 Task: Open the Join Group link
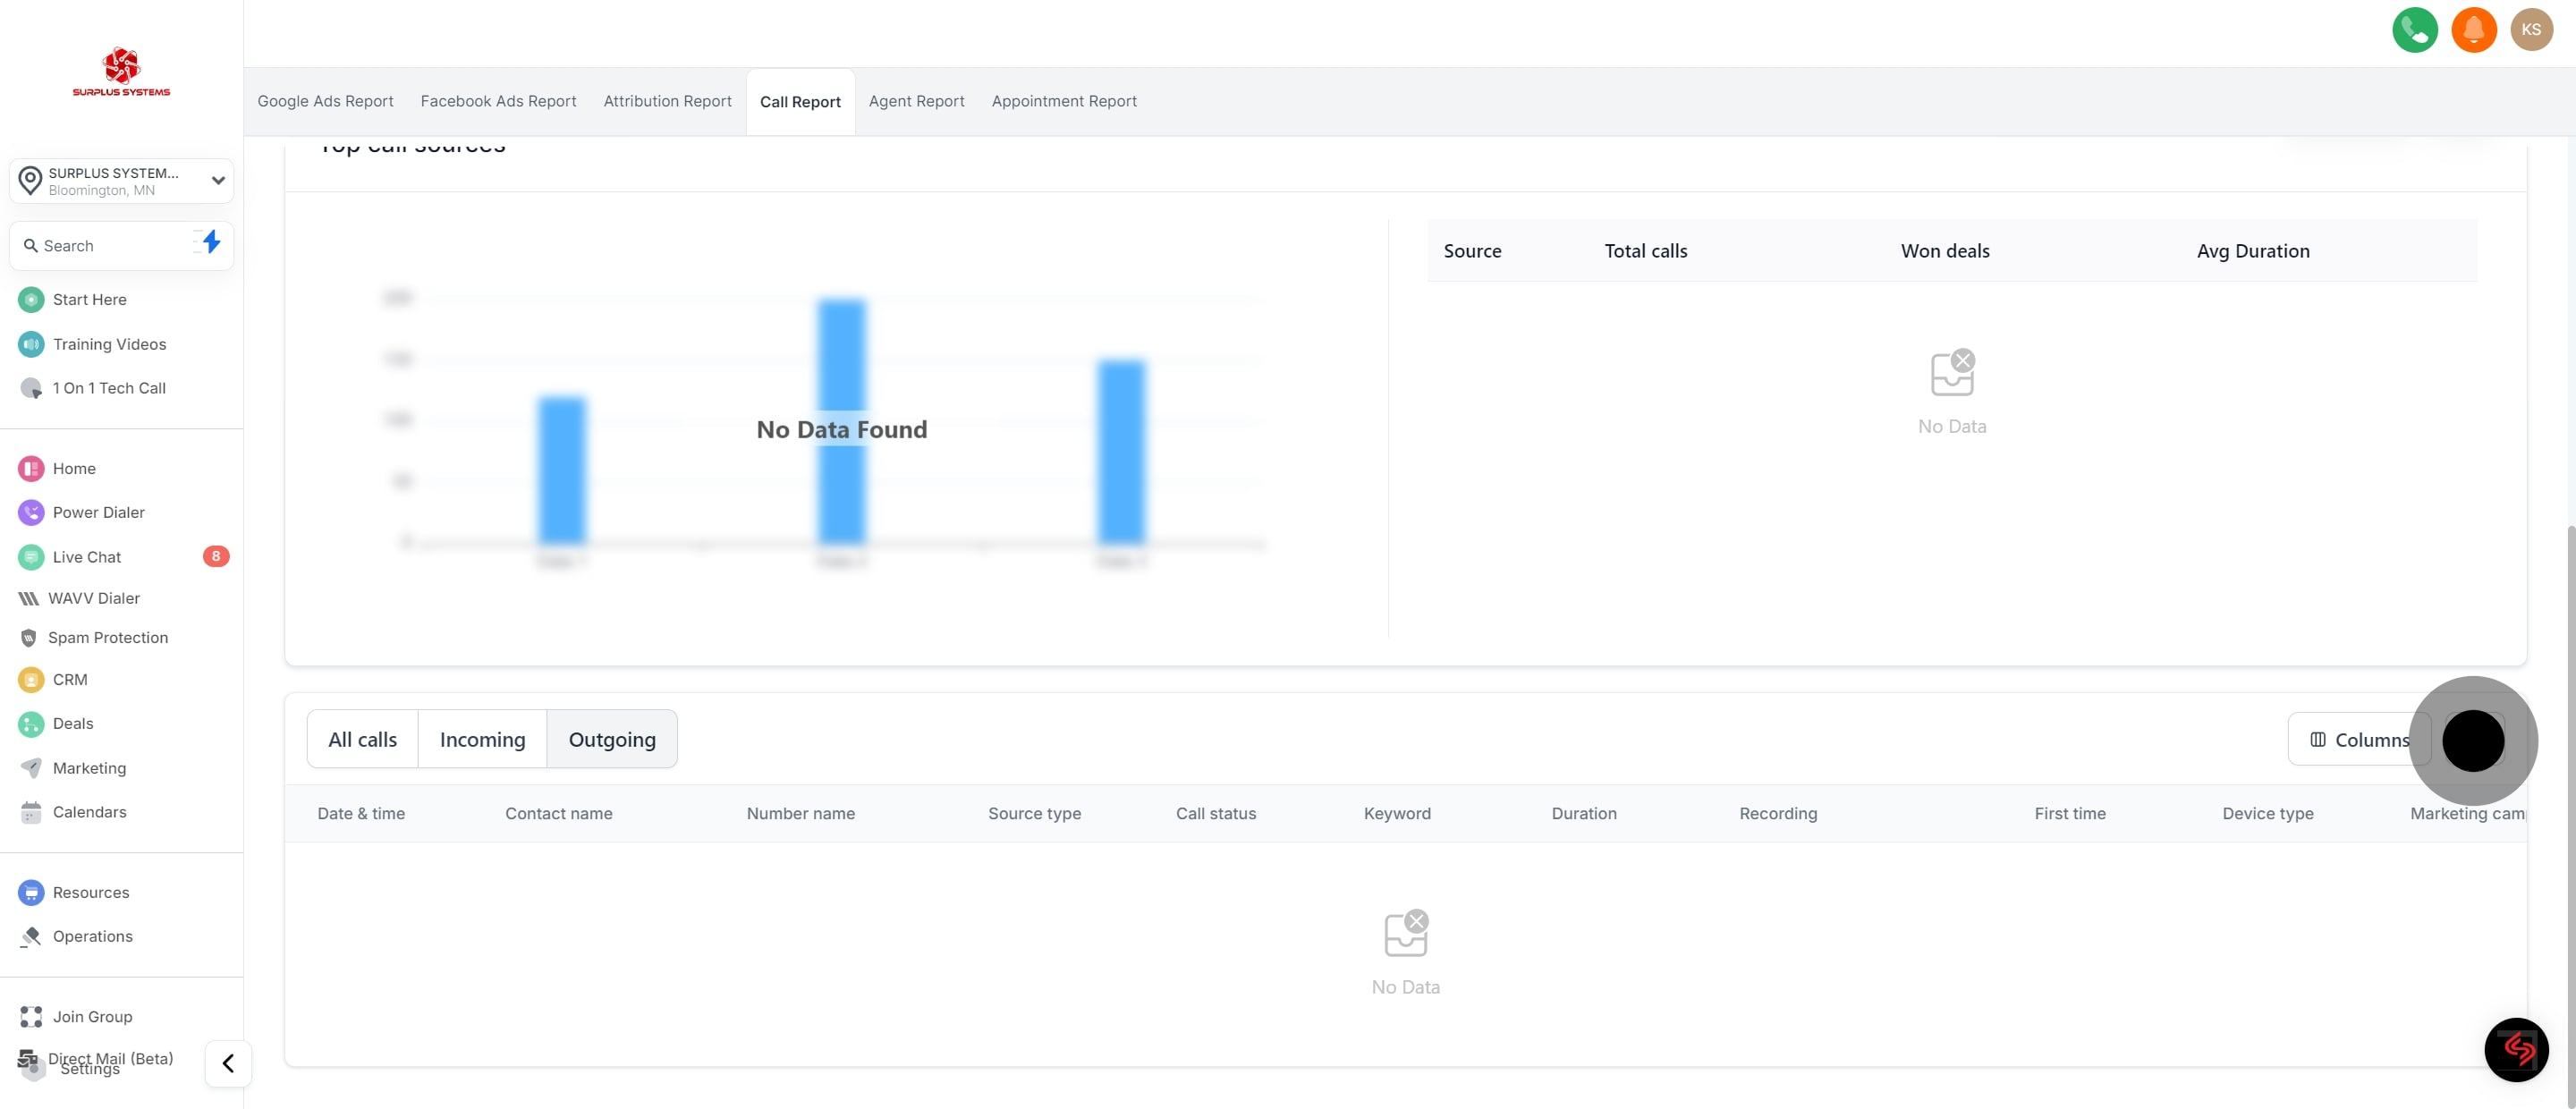pyautogui.click(x=92, y=1017)
